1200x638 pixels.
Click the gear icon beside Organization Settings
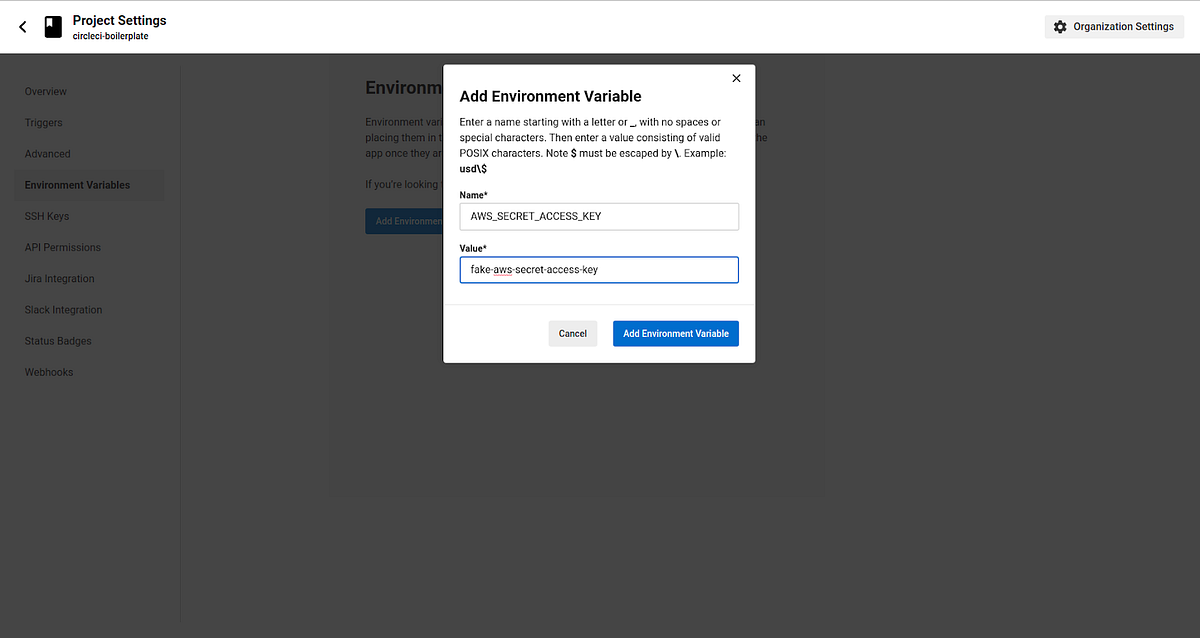1059,26
